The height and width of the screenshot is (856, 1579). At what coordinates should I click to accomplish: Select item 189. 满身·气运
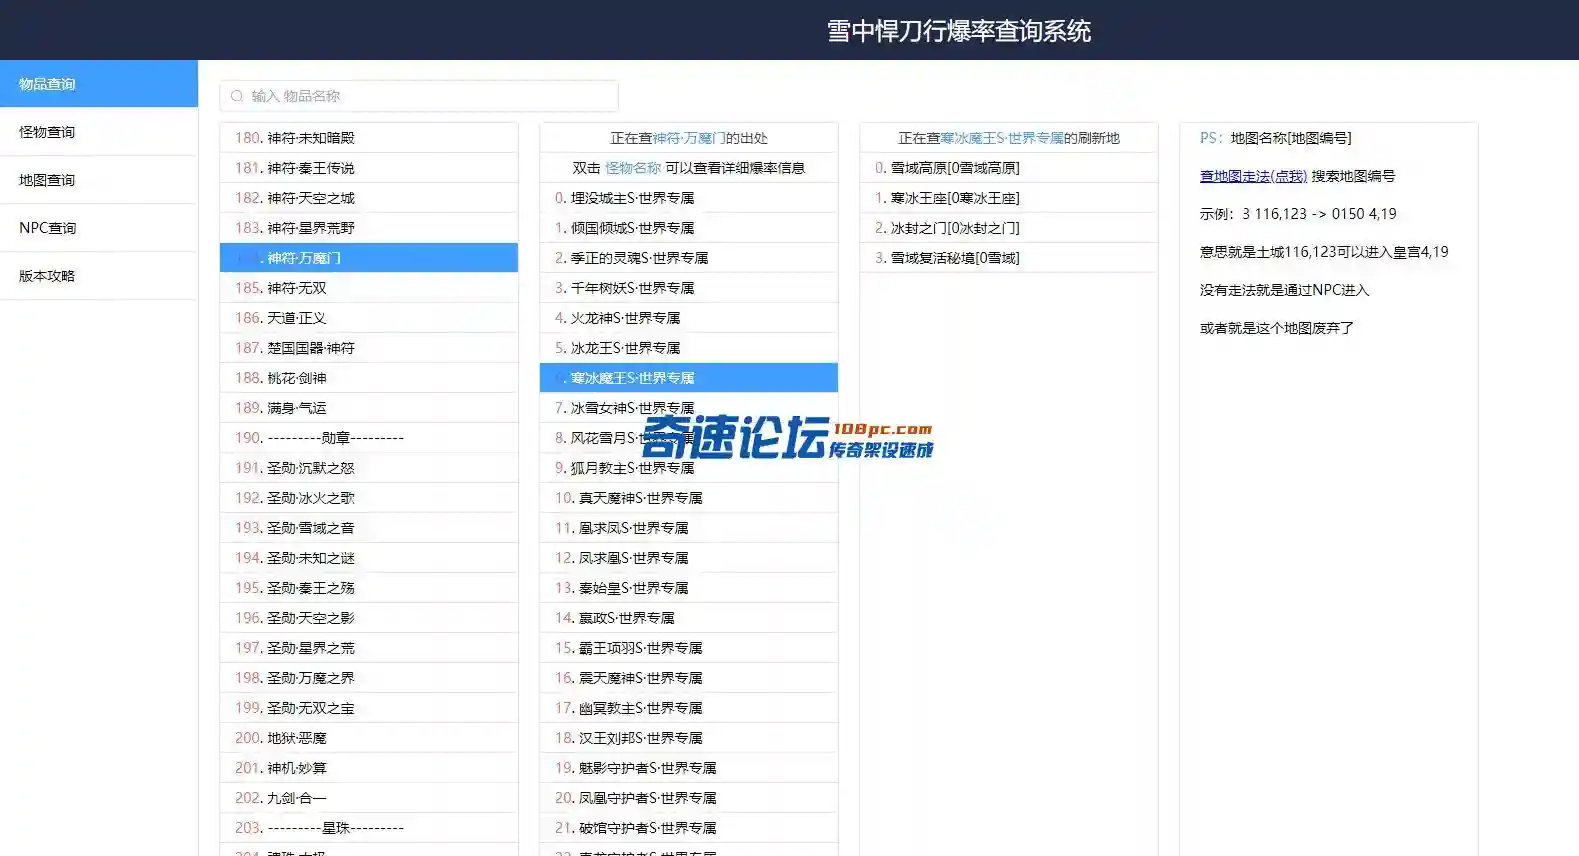click(369, 408)
